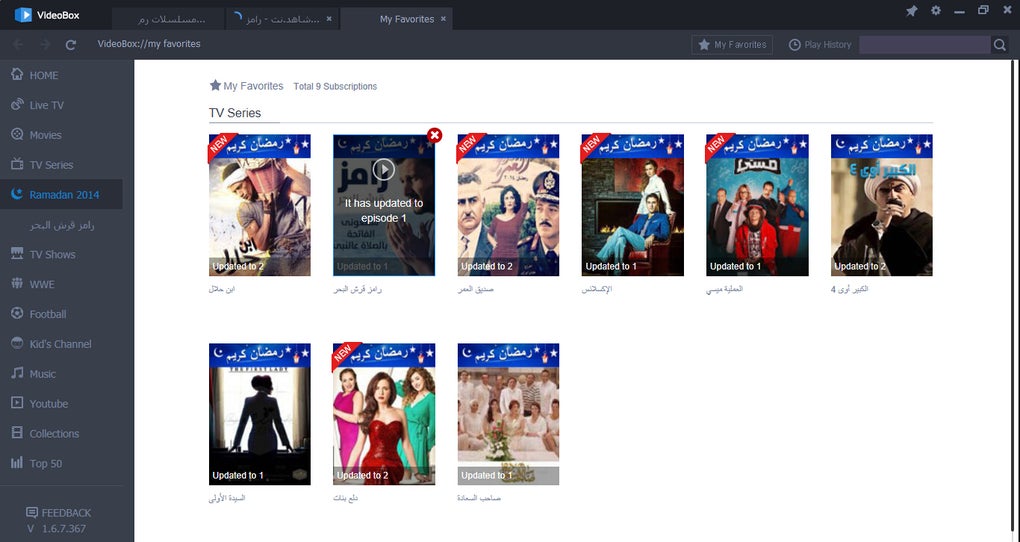Click the VideoBox logo icon

(x=23, y=14)
